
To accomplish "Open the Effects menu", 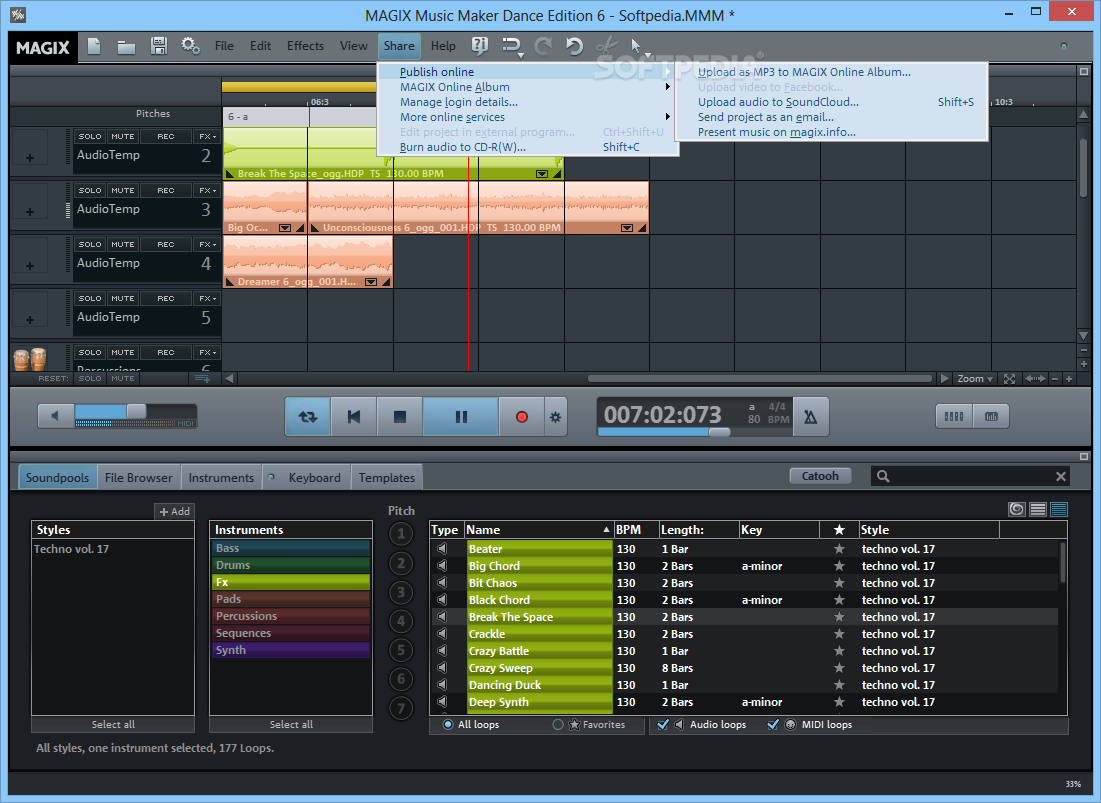I will (x=305, y=46).
